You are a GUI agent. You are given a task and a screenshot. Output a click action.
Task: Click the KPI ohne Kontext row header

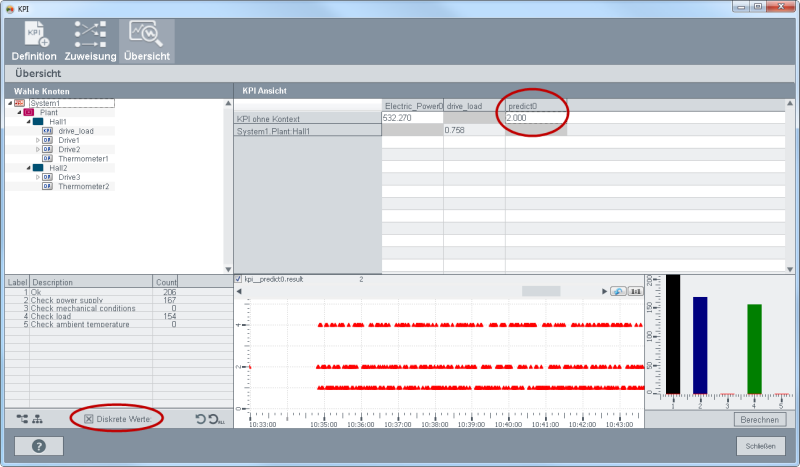click(x=308, y=118)
